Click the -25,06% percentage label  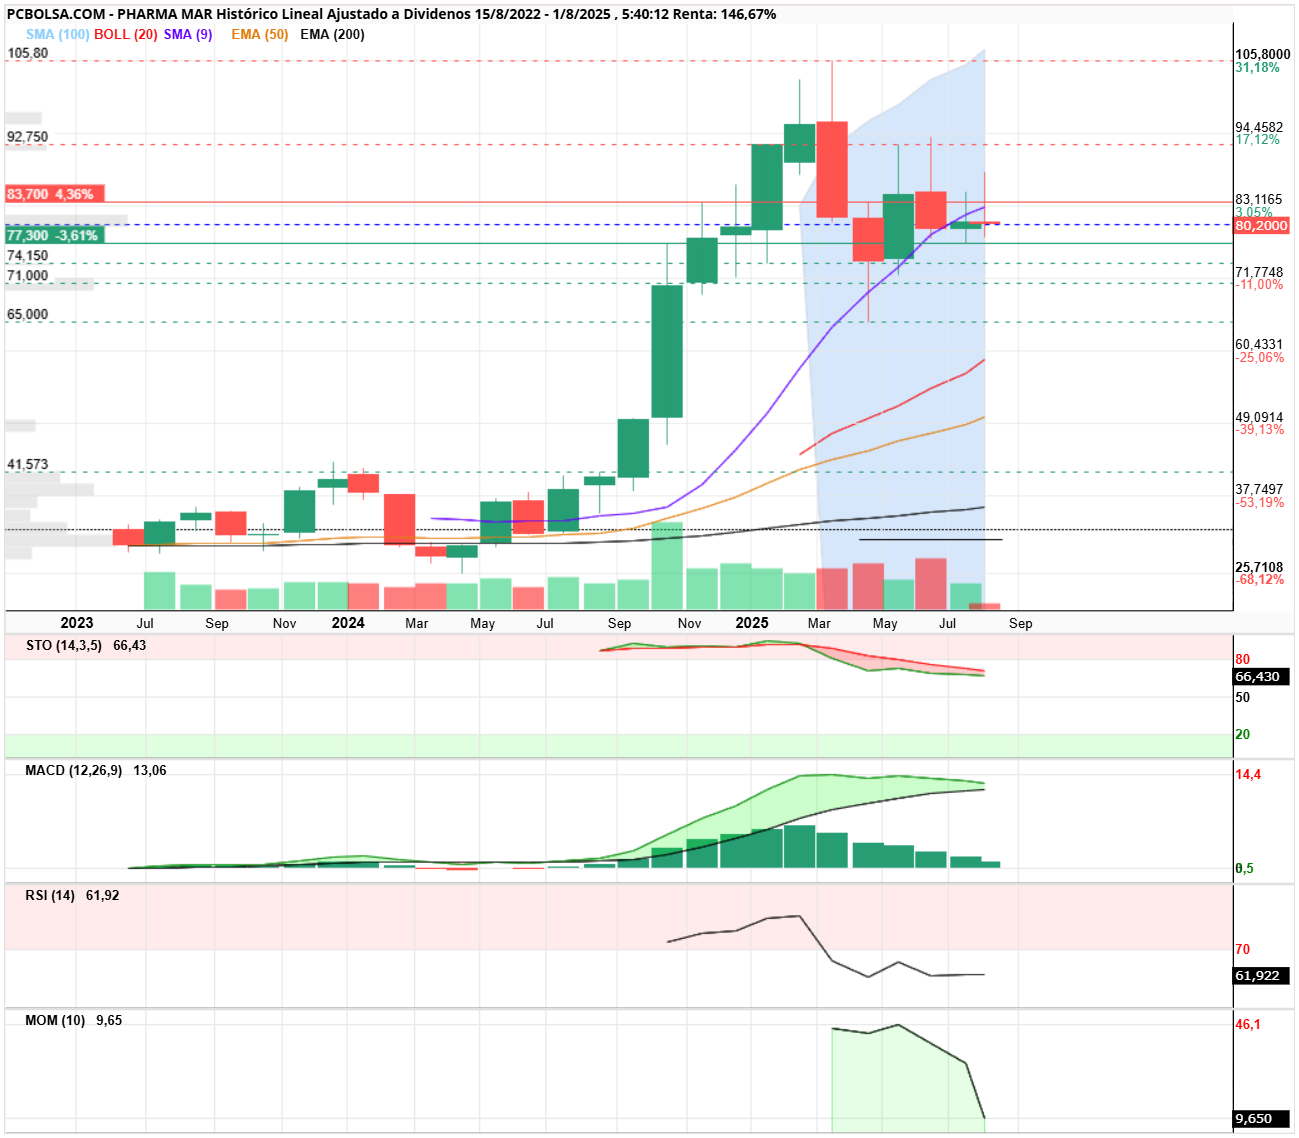pyautogui.click(x=1259, y=357)
